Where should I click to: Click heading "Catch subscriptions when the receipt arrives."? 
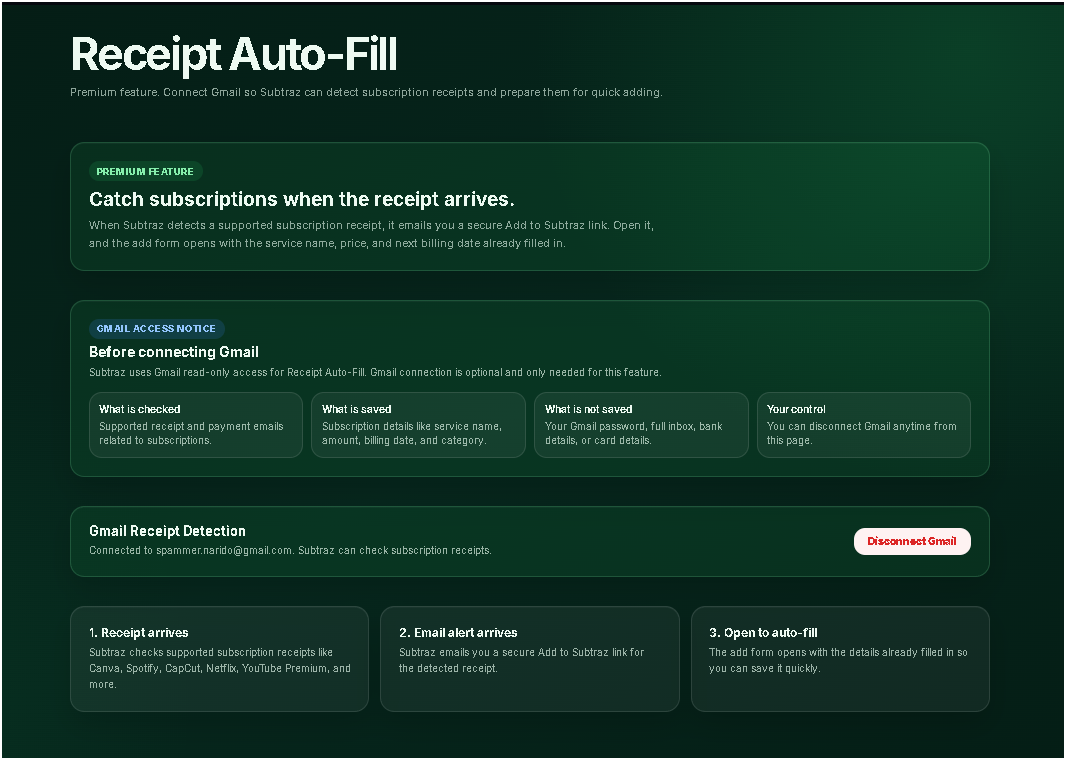(x=301, y=199)
